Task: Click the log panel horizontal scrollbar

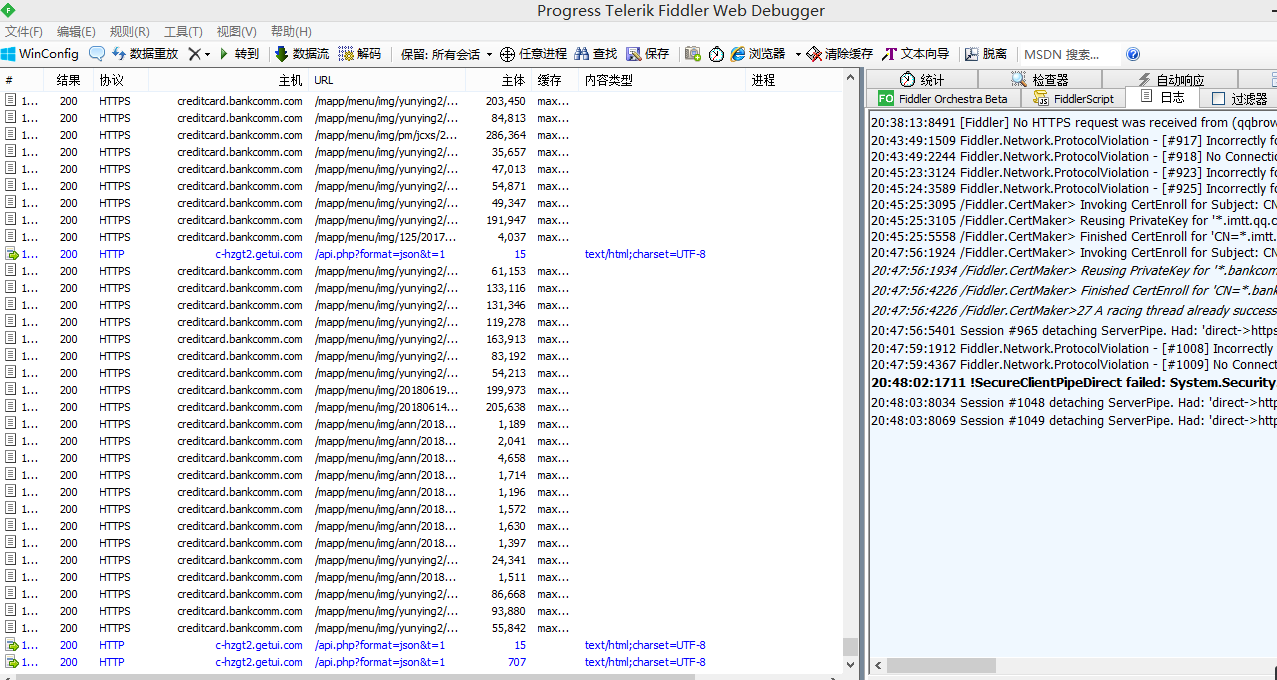Action: [940, 665]
